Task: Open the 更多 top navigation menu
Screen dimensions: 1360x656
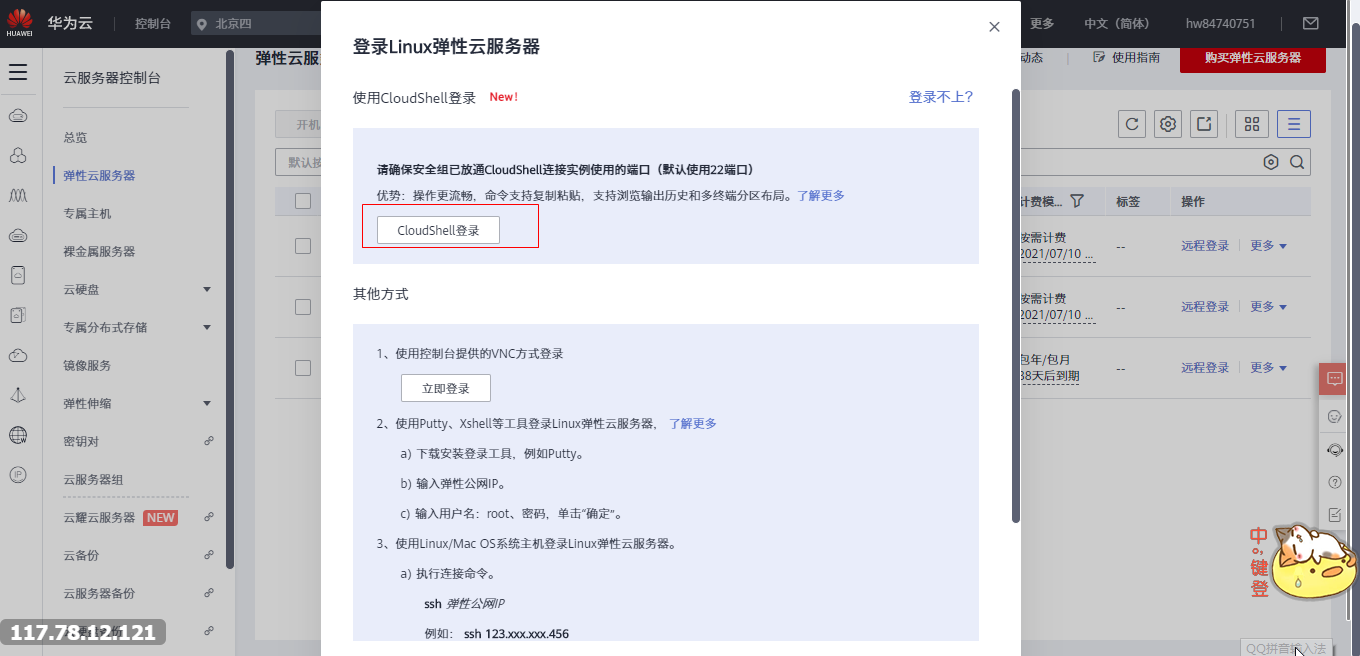Action: [x=1042, y=23]
